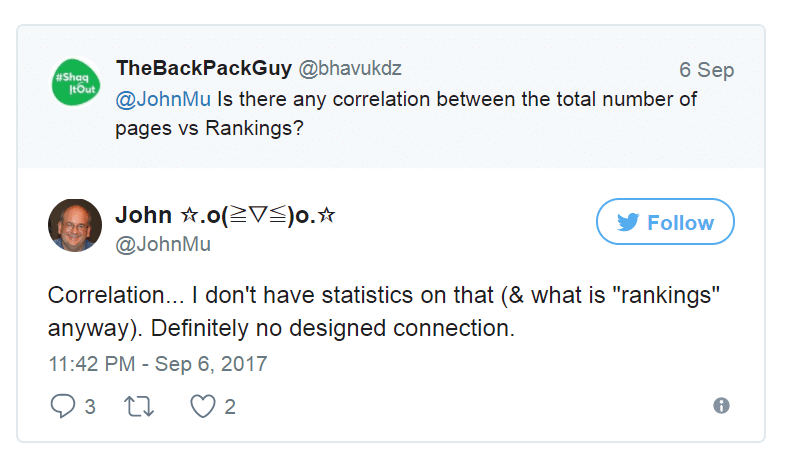Click the reply speech bubble icon

click(63, 406)
